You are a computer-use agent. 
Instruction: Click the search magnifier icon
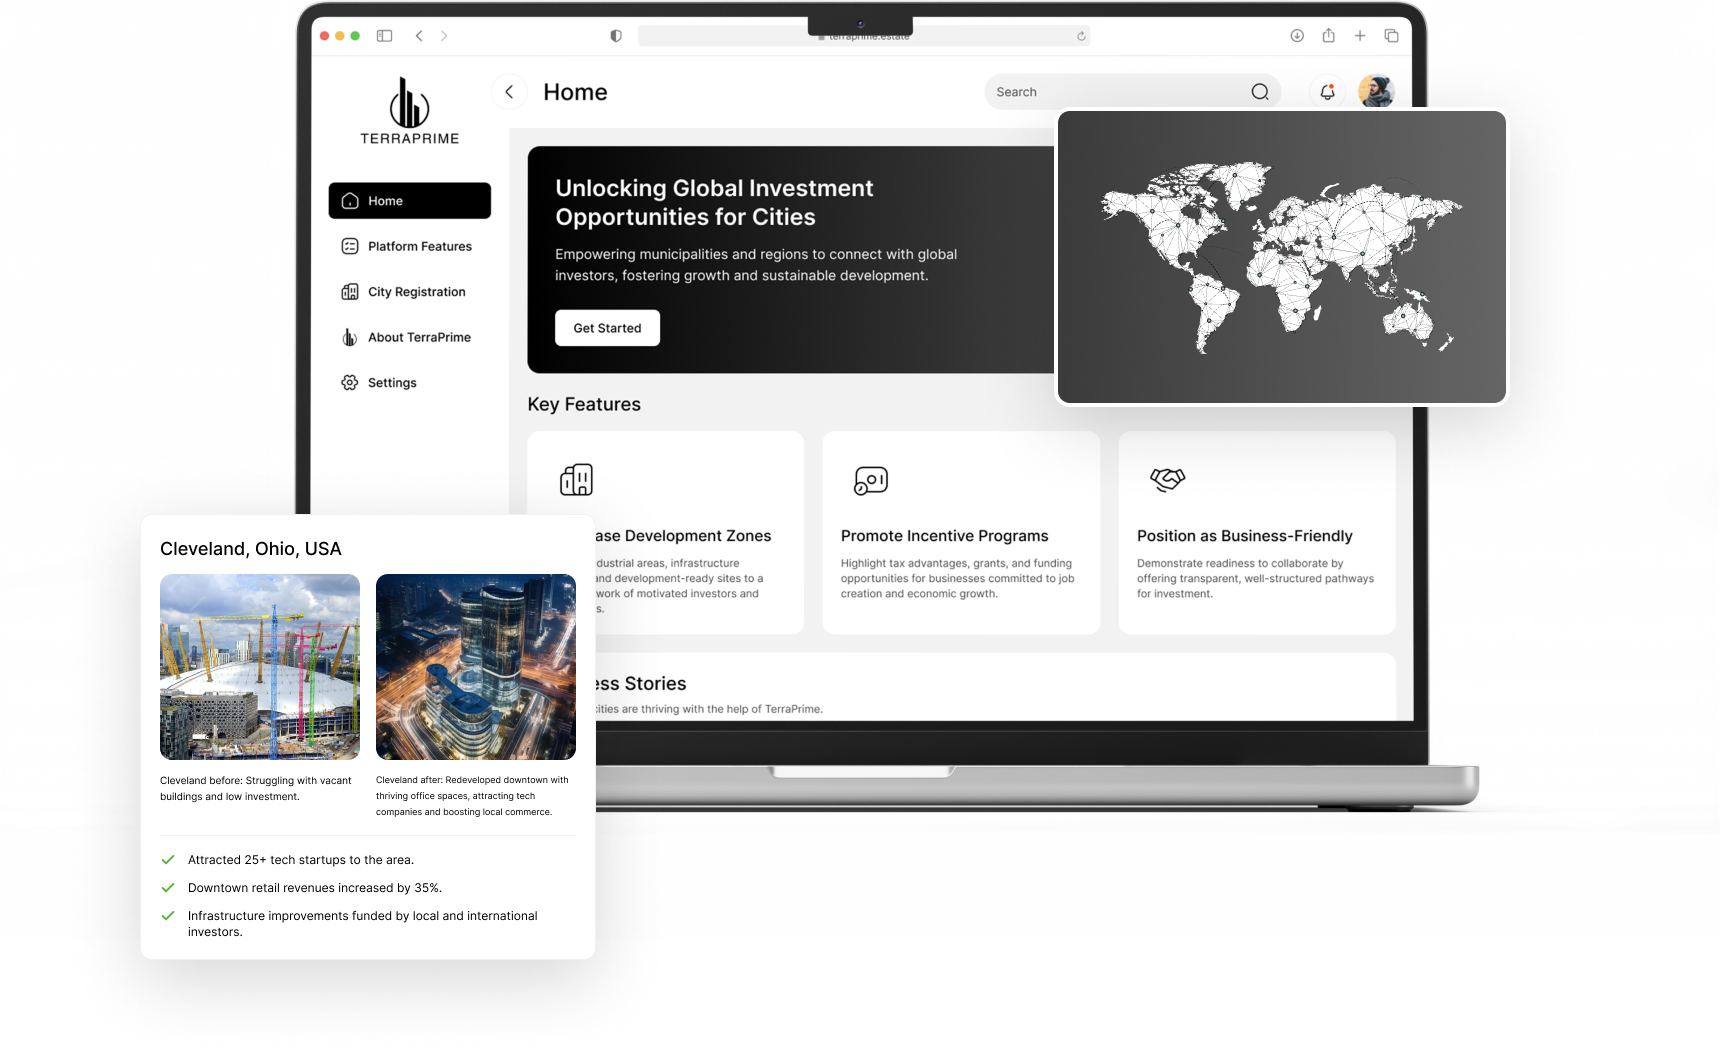(1260, 92)
